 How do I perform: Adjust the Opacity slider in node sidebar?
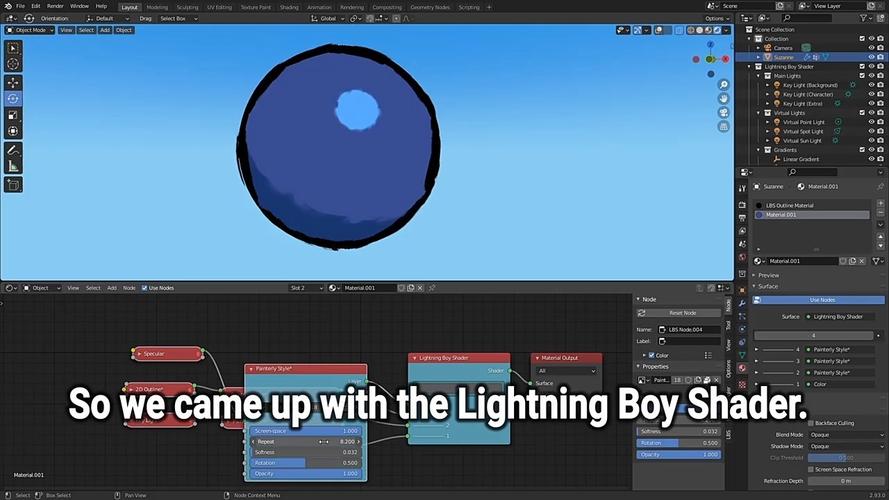click(x=679, y=455)
